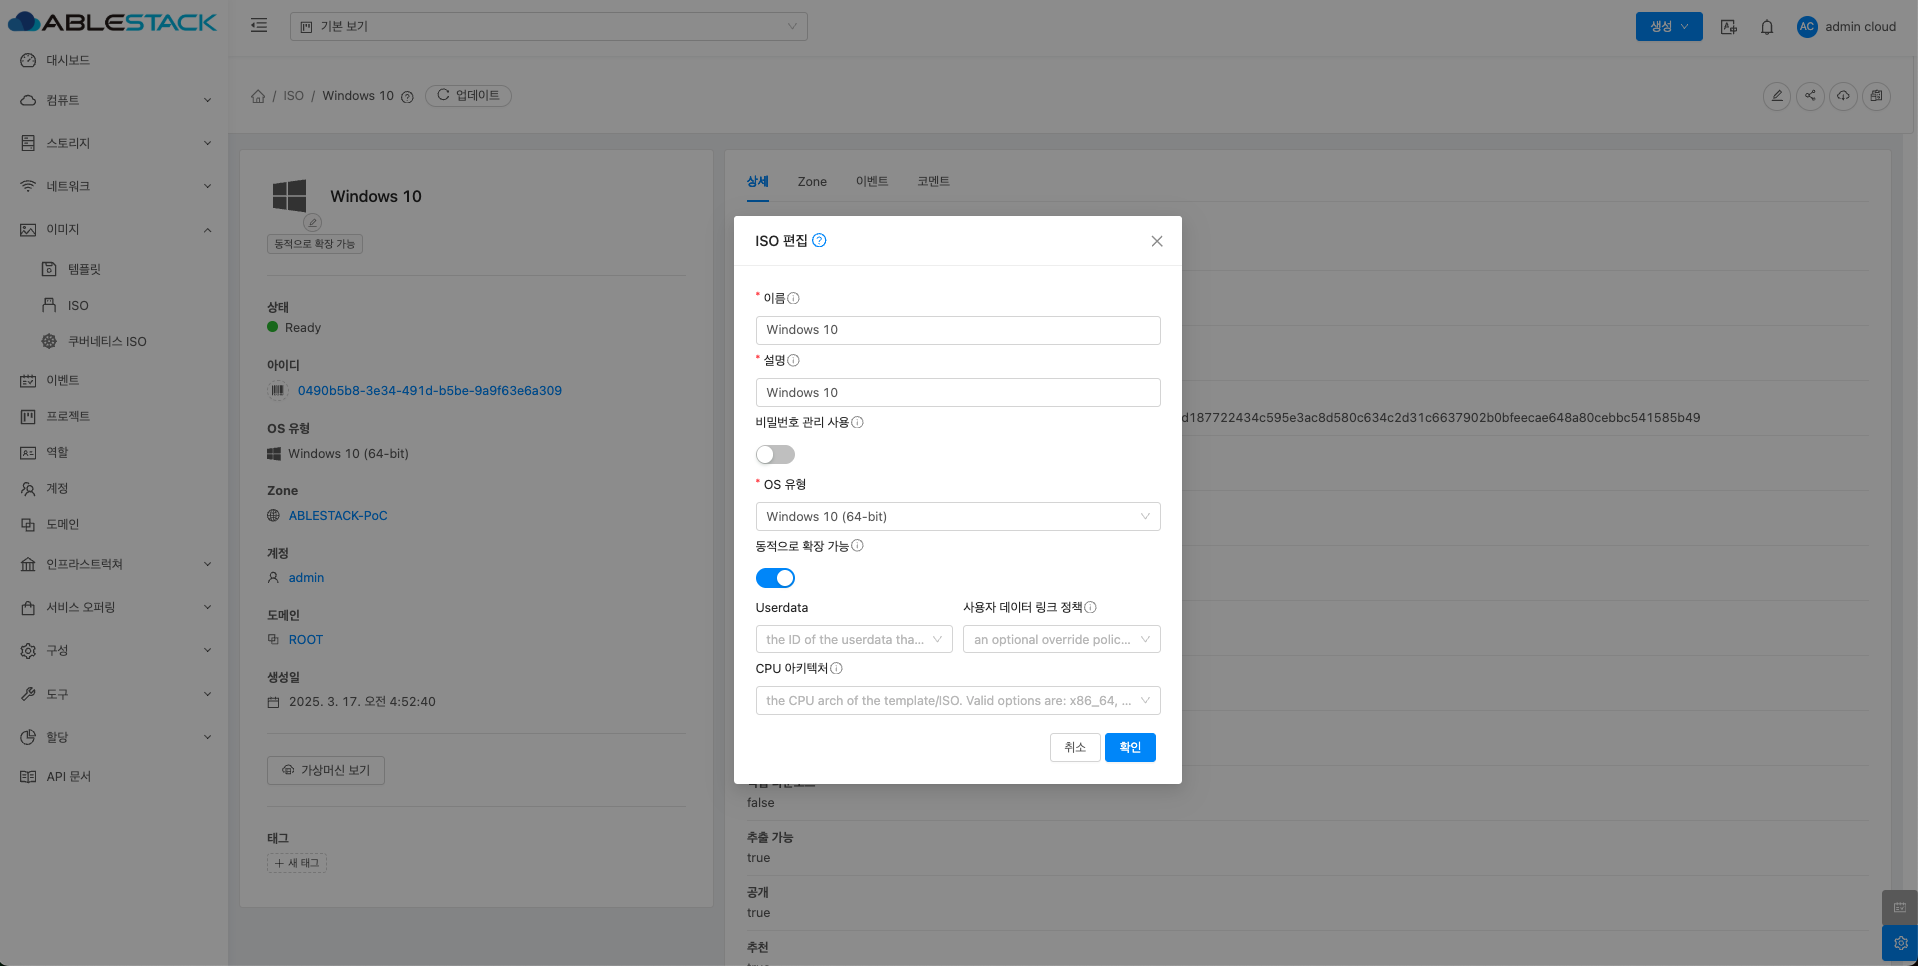This screenshot has height=966, width=1918.
Task: Click the sidebar collapse menu icon
Action: pyautogui.click(x=259, y=26)
